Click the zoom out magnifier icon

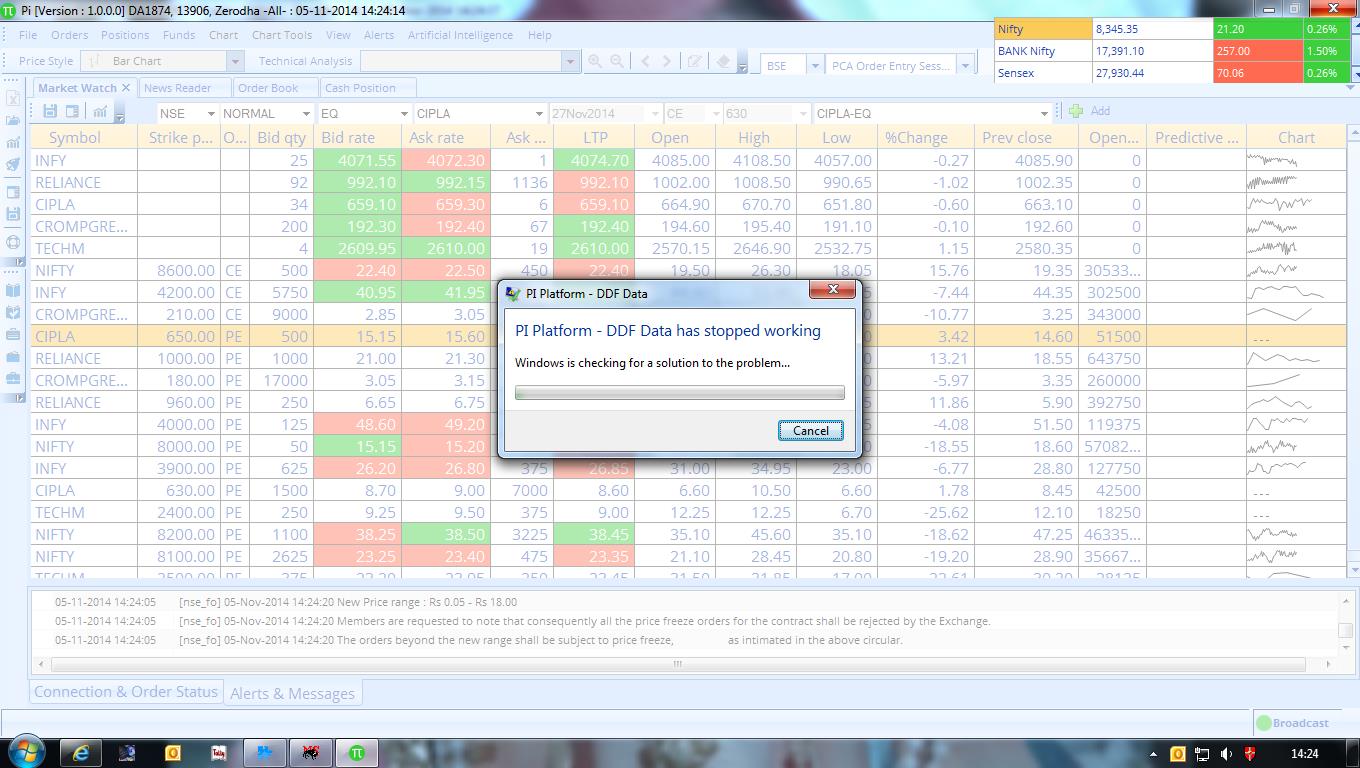(617, 61)
